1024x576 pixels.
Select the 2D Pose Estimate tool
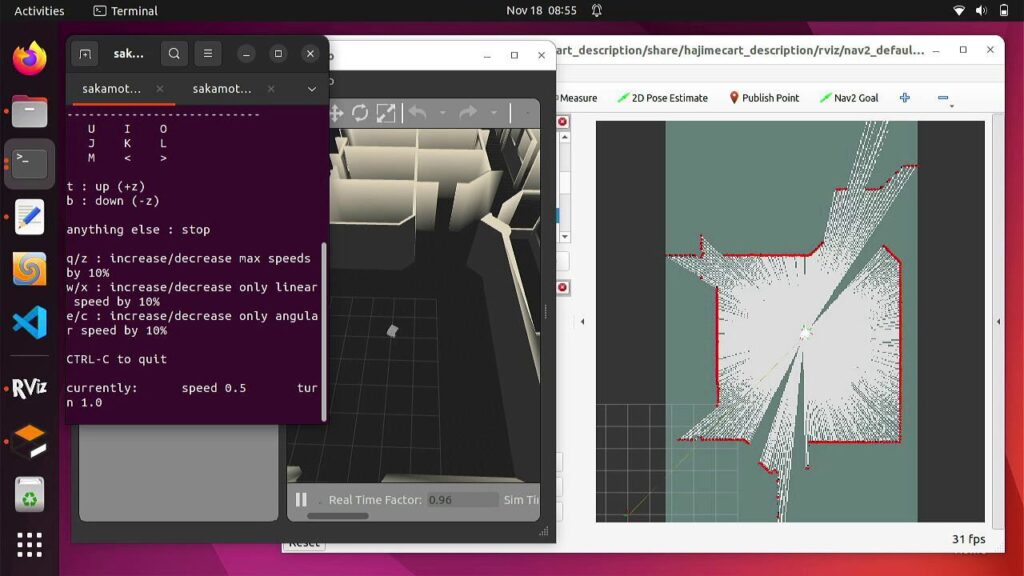point(662,98)
